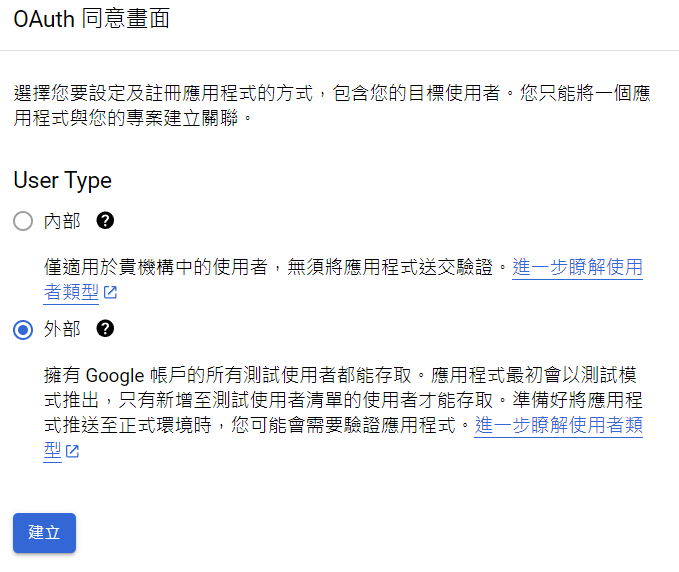The height and width of the screenshot is (572, 679).
Task: Click the OAuth 同意畫面 page title
Action: (x=91, y=19)
